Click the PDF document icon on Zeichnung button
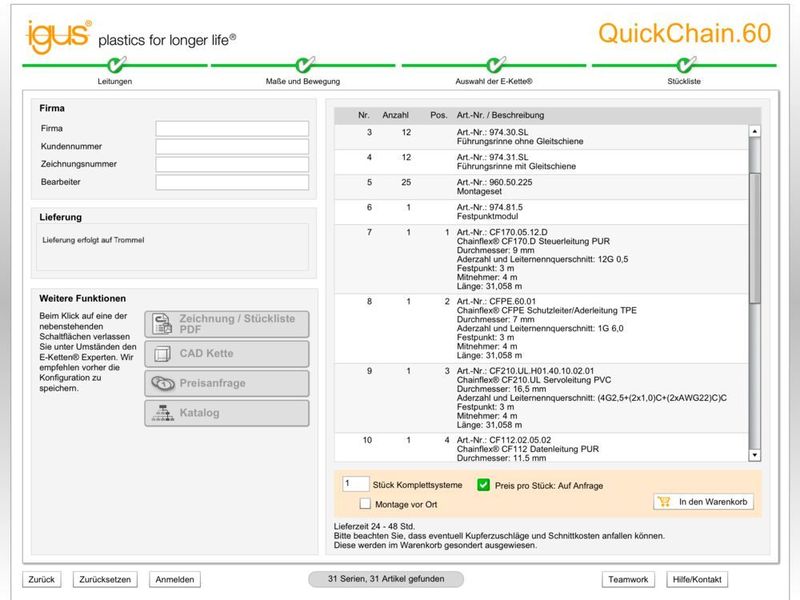The height and width of the screenshot is (600, 800). [x=162, y=324]
